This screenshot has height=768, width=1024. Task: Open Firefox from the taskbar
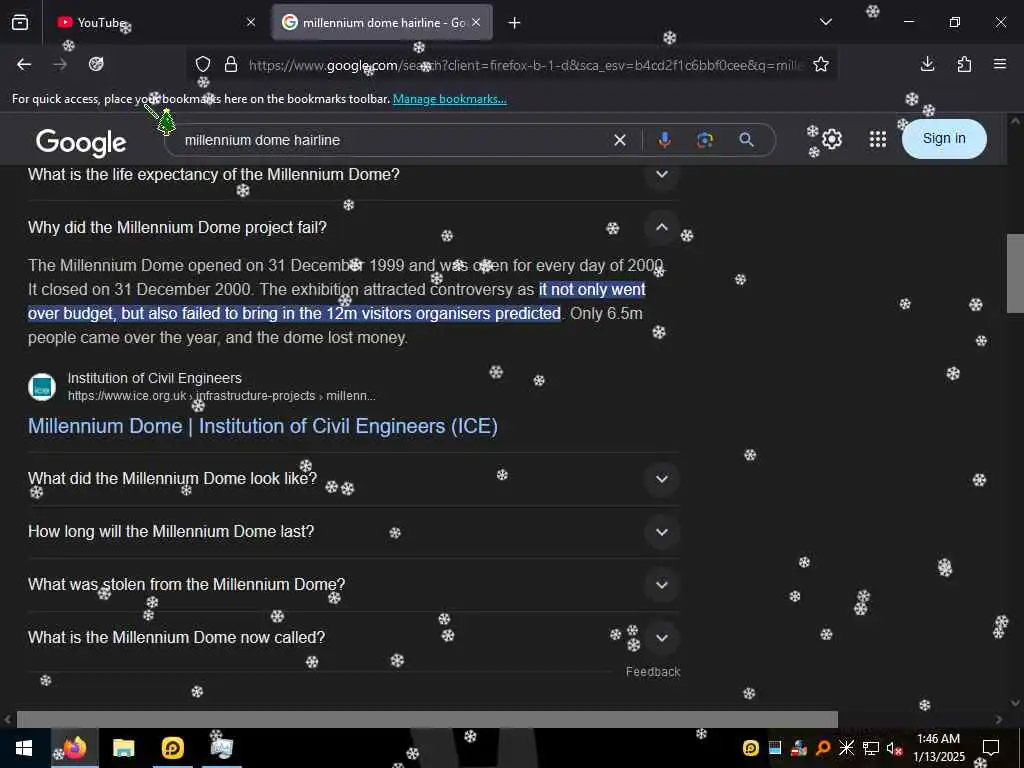click(x=74, y=748)
